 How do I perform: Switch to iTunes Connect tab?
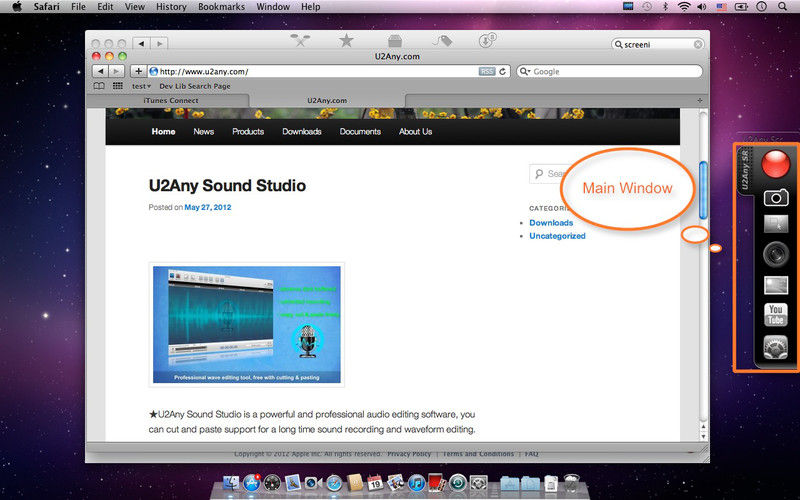pyautogui.click(x=171, y=101)
